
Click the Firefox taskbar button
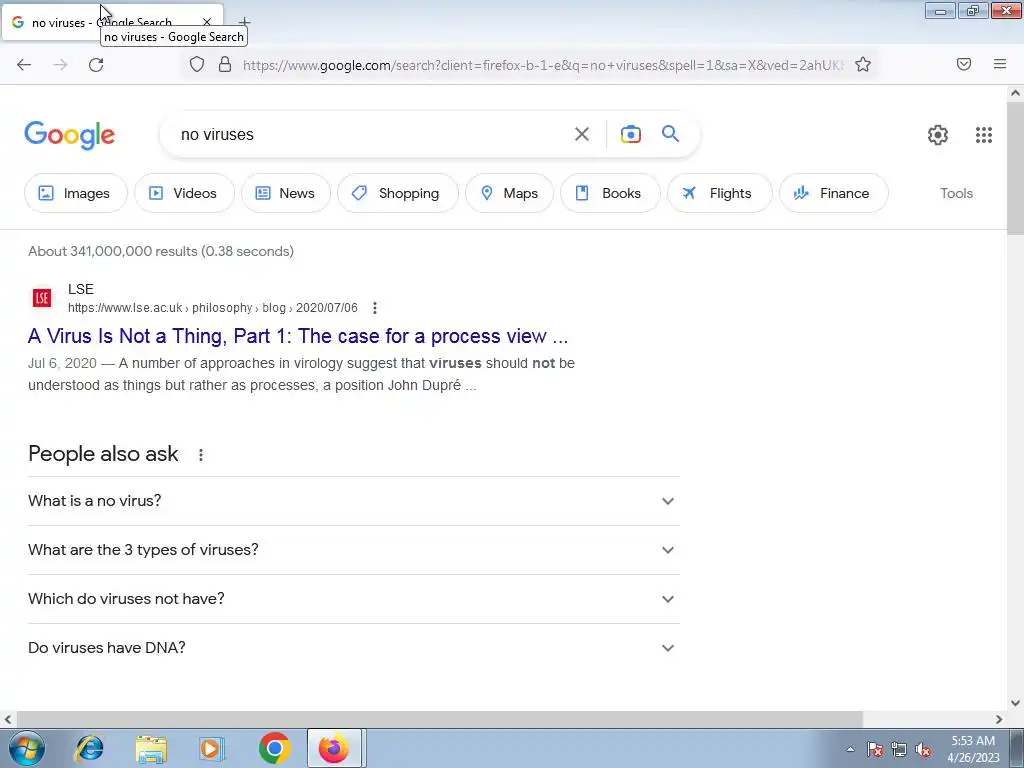coord(334,748)
